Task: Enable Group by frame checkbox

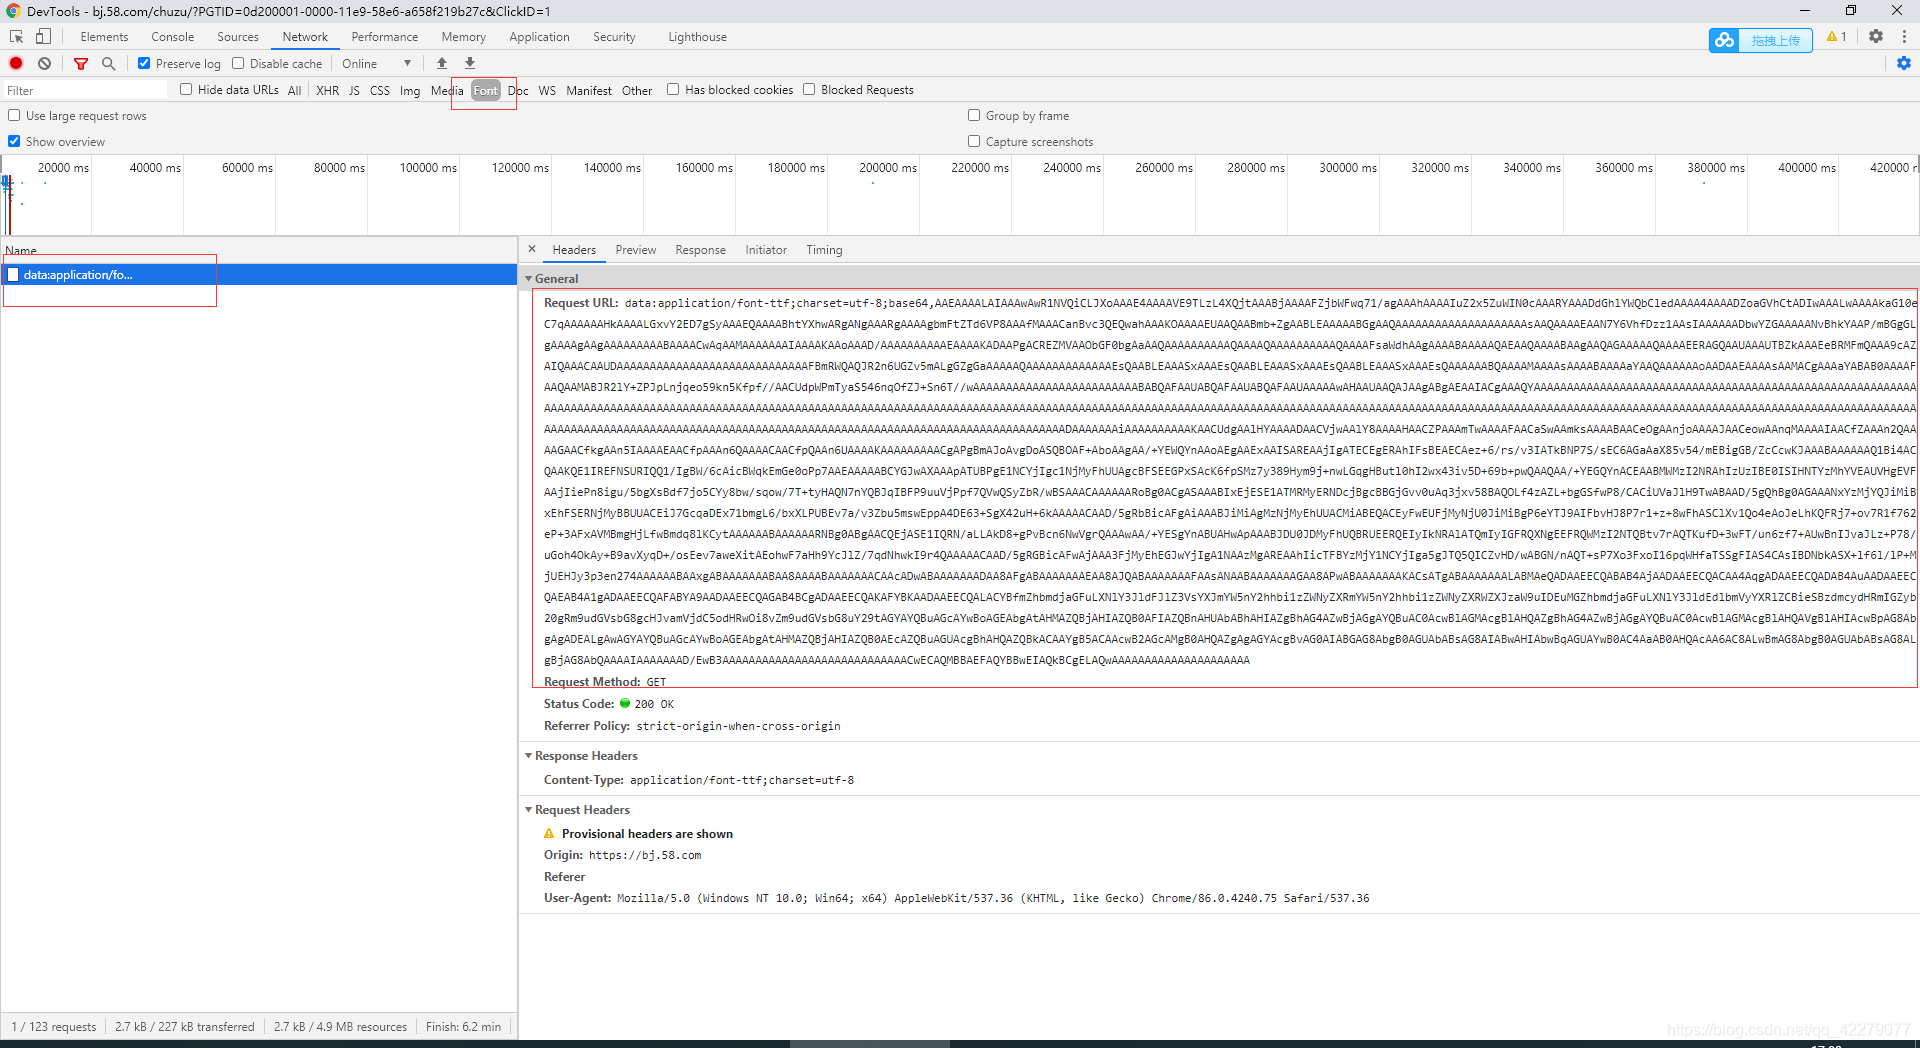Action: pyautogui.click(x=974, y=115)
